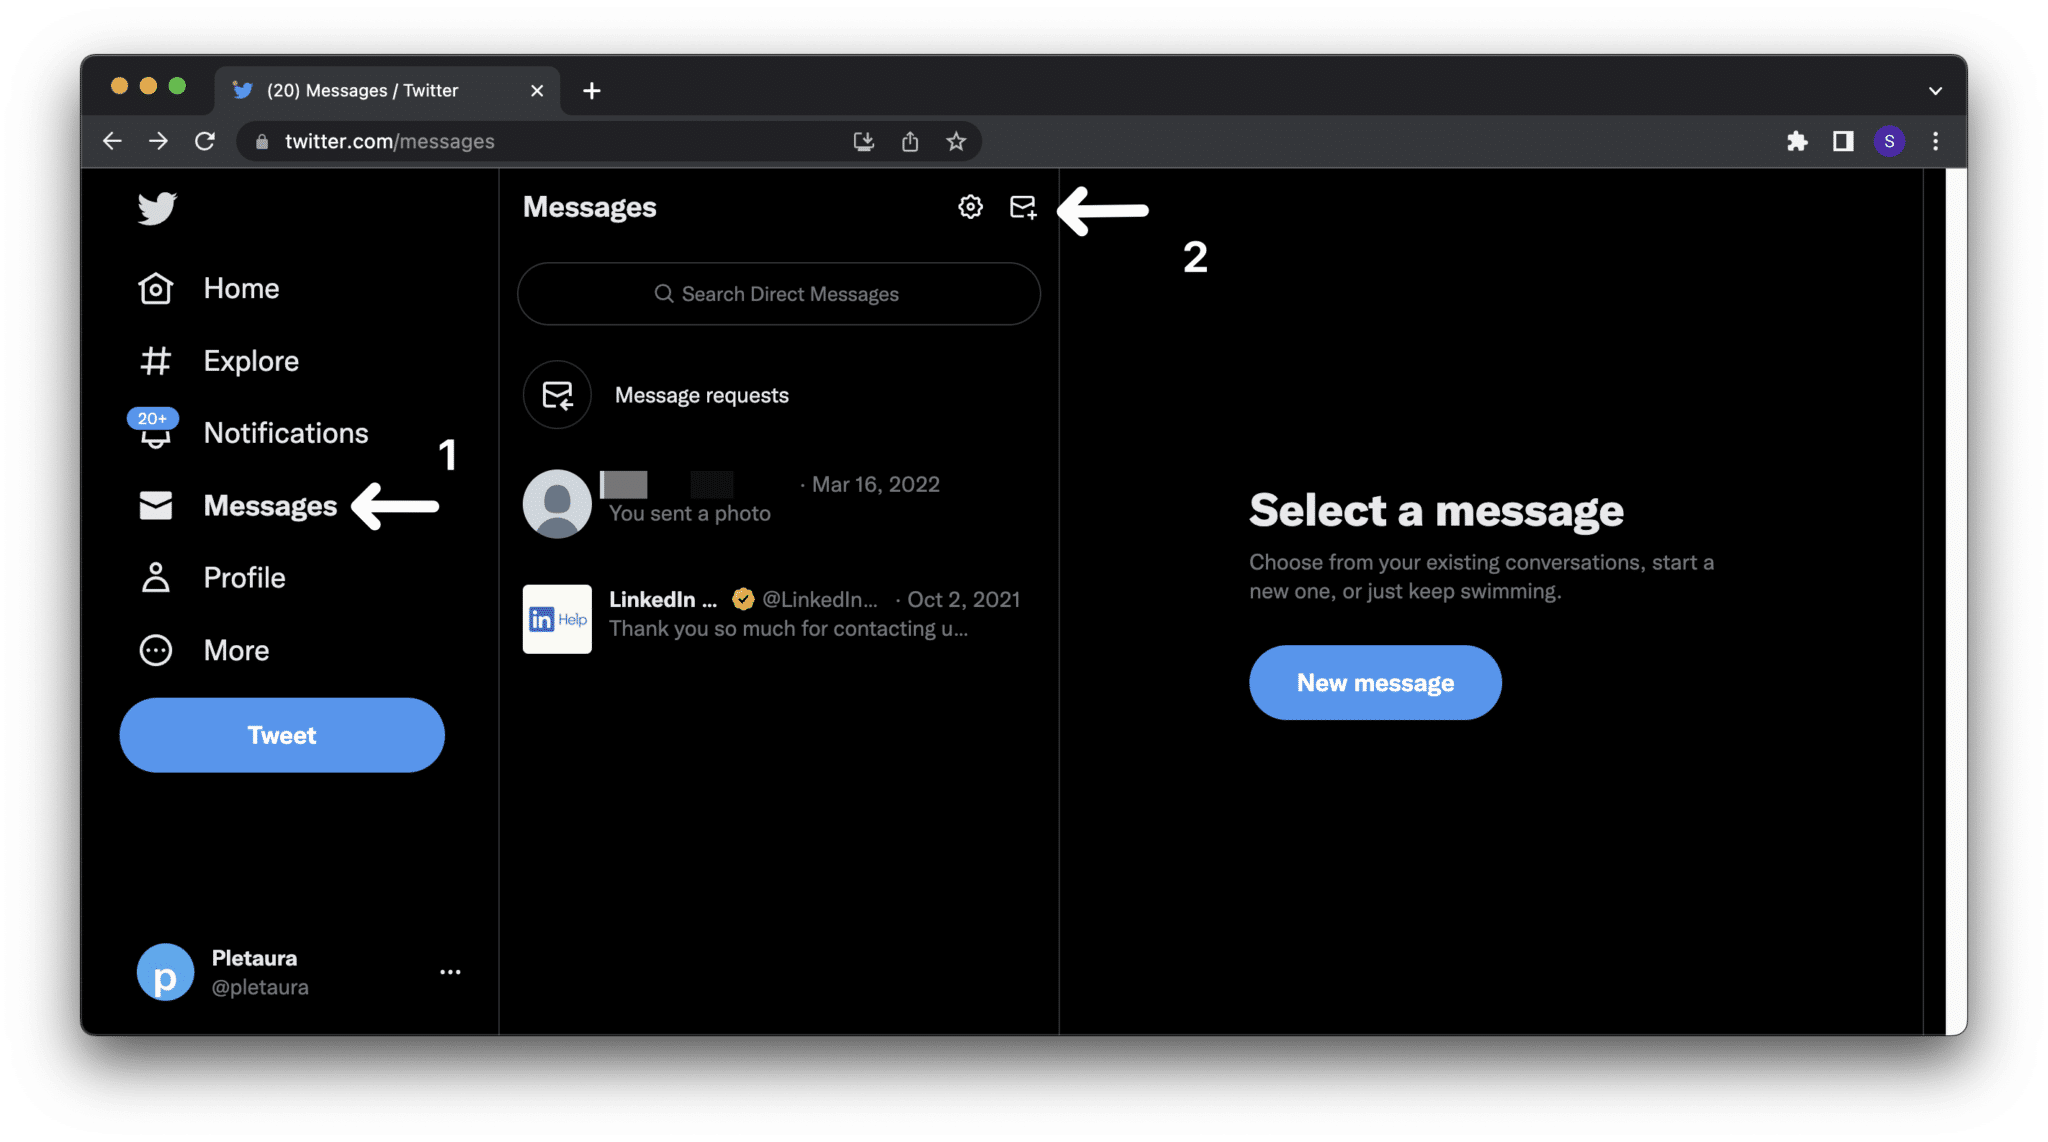Screen dimensions: 2048x1142
Task: Open the Notifications bell icon
Action: [x=156, y=432]
